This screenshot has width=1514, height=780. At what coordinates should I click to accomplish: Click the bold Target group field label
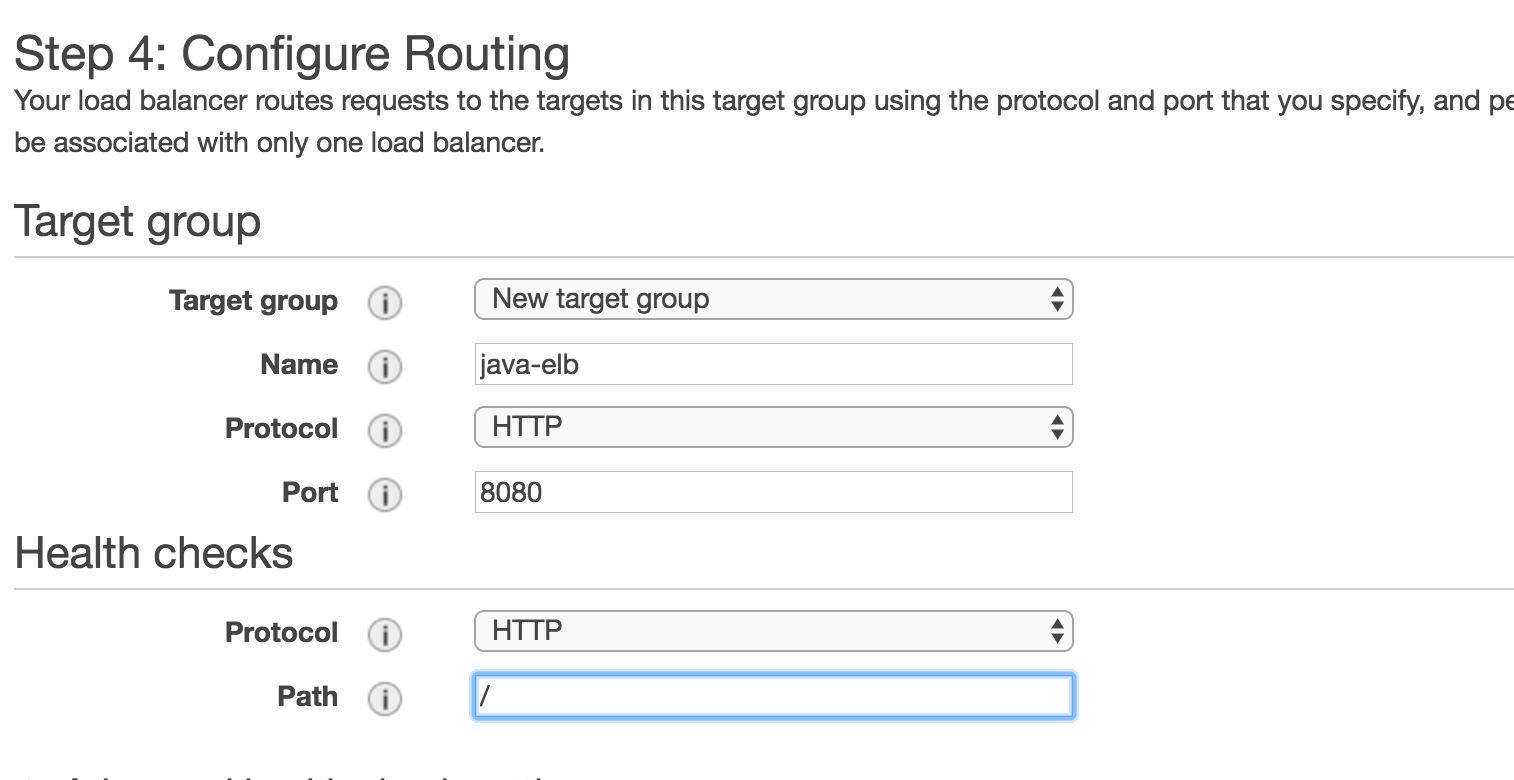click(x=253, y=301)
